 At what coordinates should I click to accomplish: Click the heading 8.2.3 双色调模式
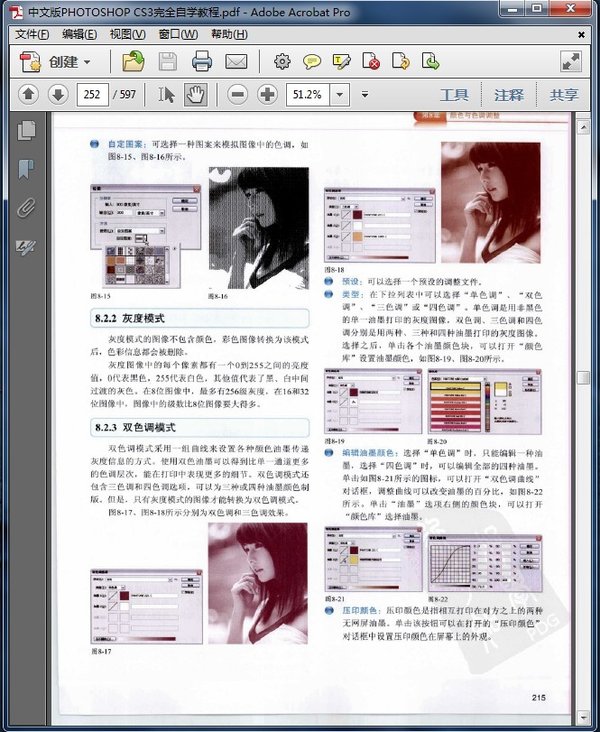(135, 427)
